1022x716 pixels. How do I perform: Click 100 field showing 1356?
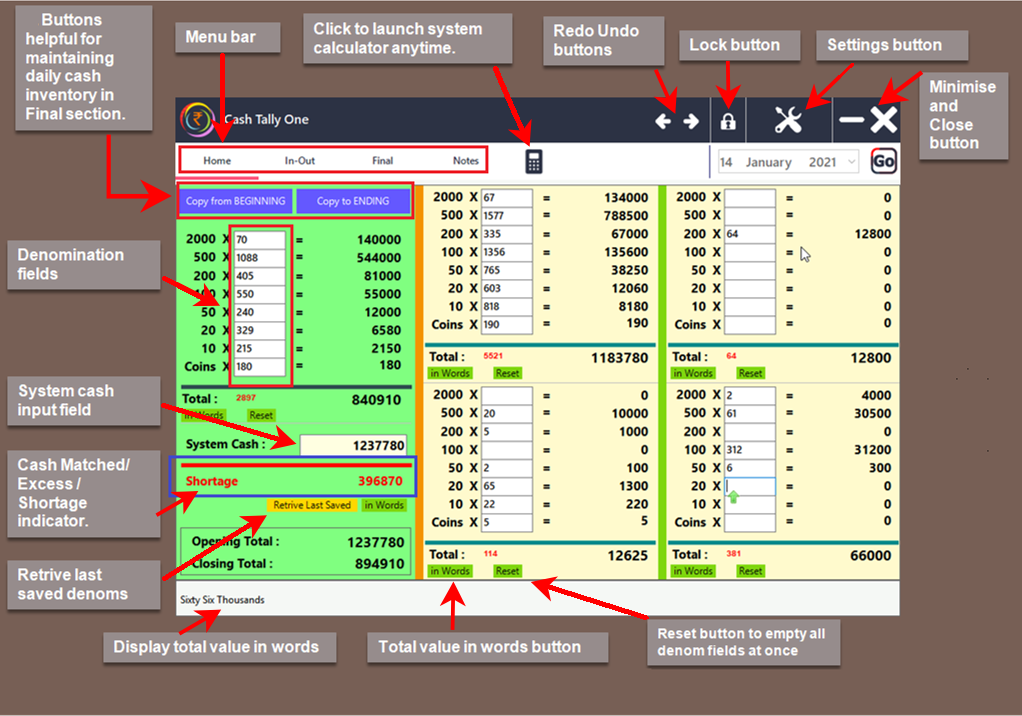tap(506, 252)
